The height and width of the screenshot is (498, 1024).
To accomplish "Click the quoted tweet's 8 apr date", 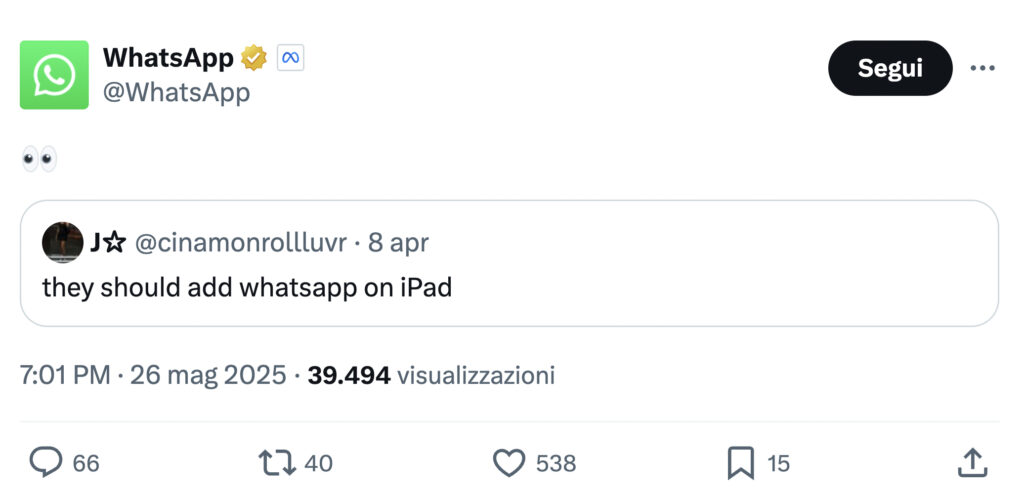I will click(398, 243).
